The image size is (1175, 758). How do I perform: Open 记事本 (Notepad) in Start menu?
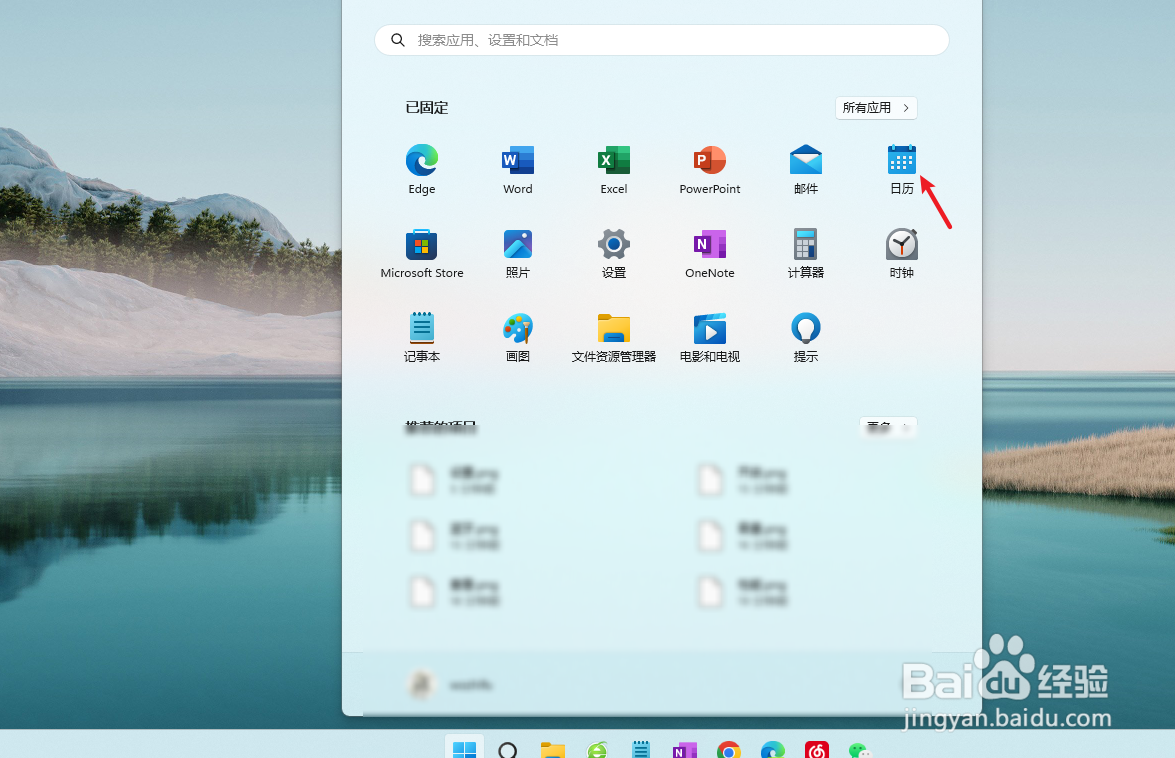[422, 338]
